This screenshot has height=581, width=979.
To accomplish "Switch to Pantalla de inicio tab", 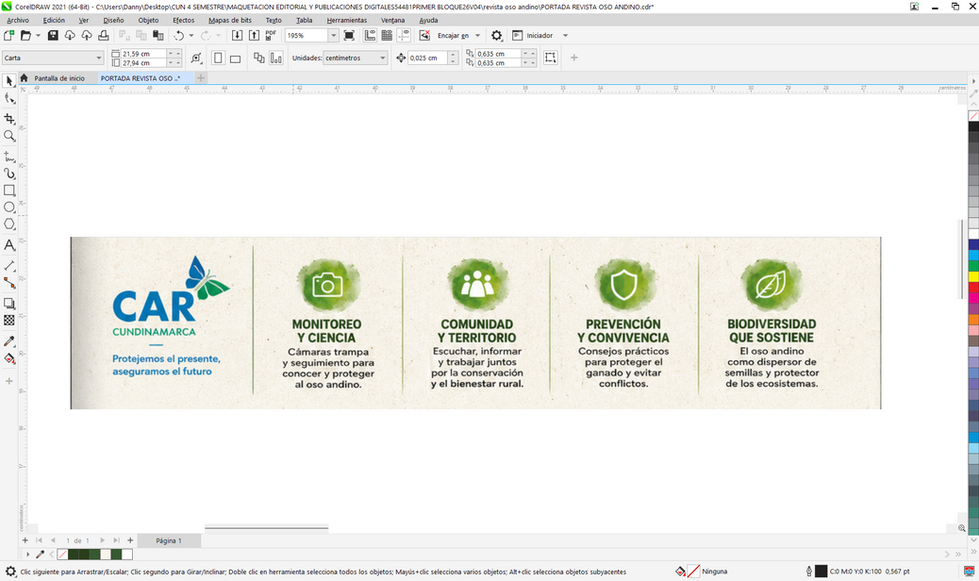I will click(x=59, y=78).
